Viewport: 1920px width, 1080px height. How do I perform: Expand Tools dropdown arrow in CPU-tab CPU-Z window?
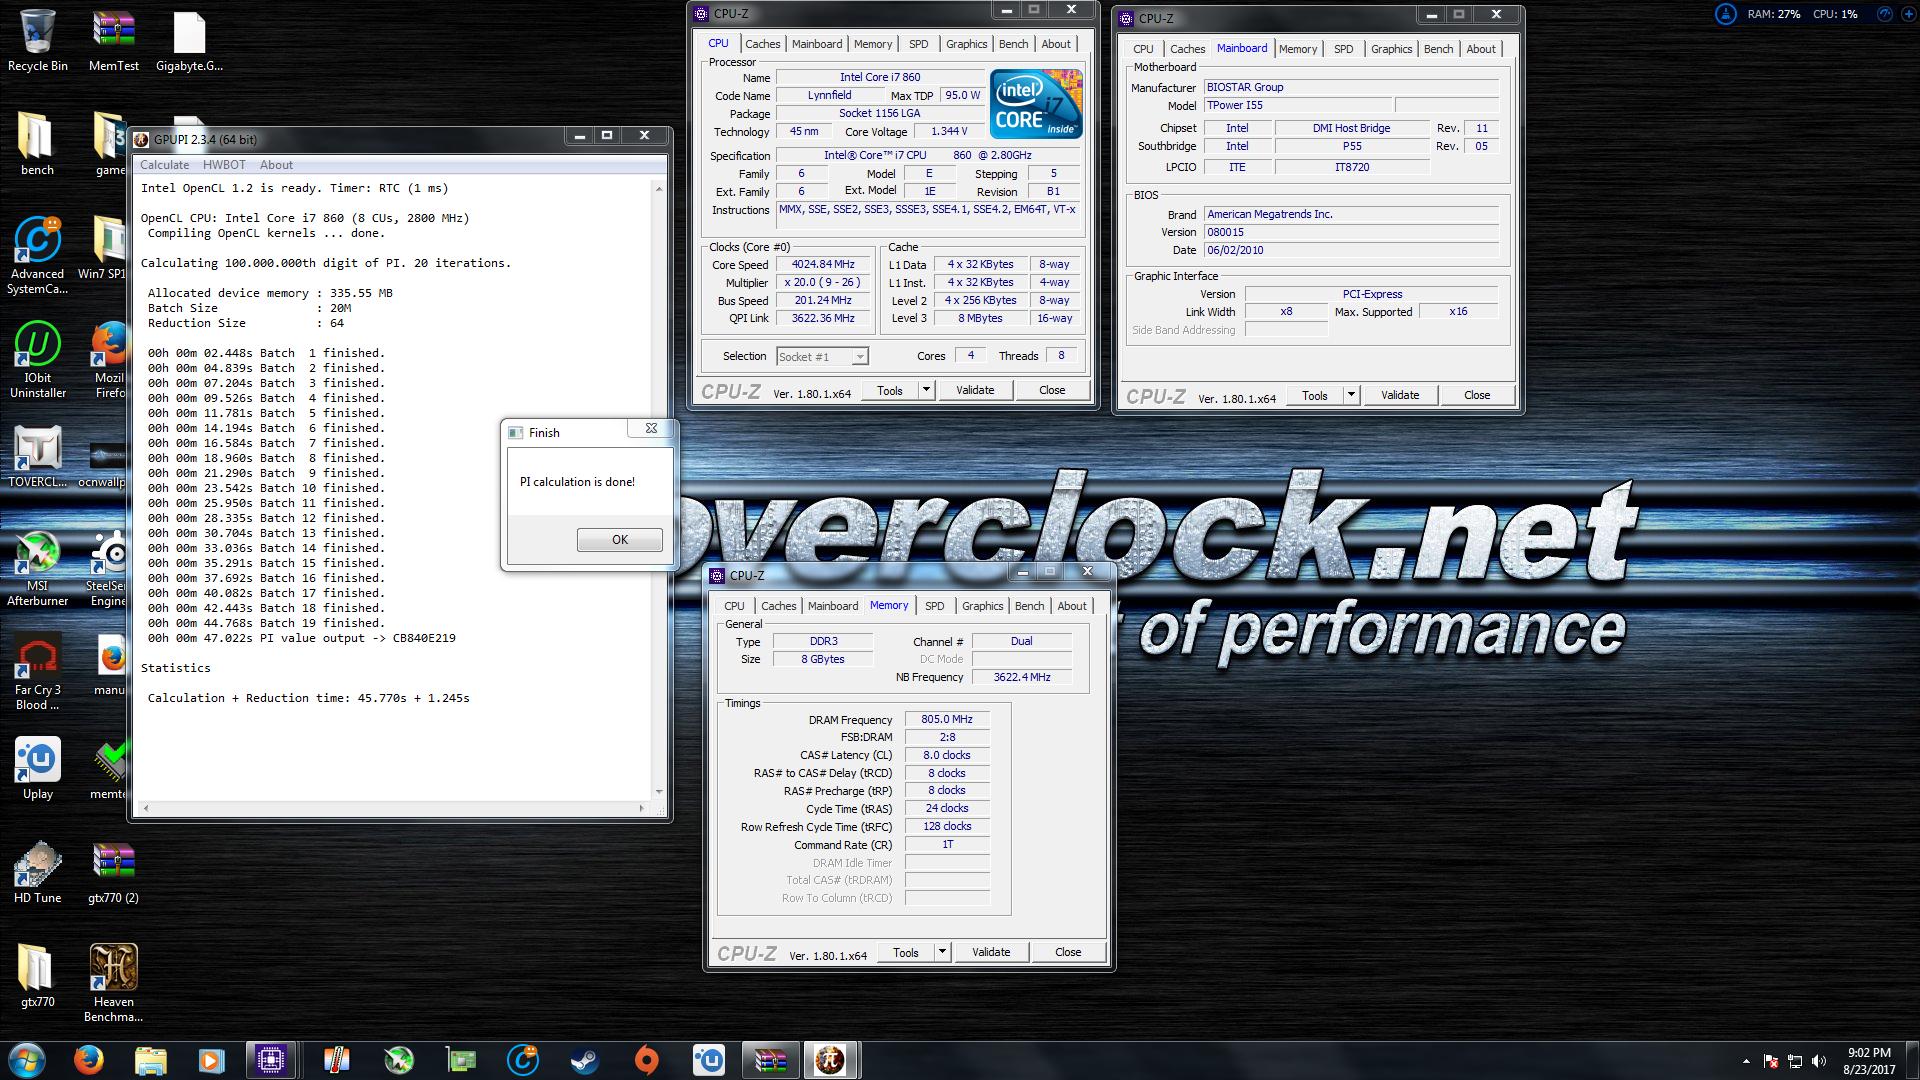tap(926, 390)
